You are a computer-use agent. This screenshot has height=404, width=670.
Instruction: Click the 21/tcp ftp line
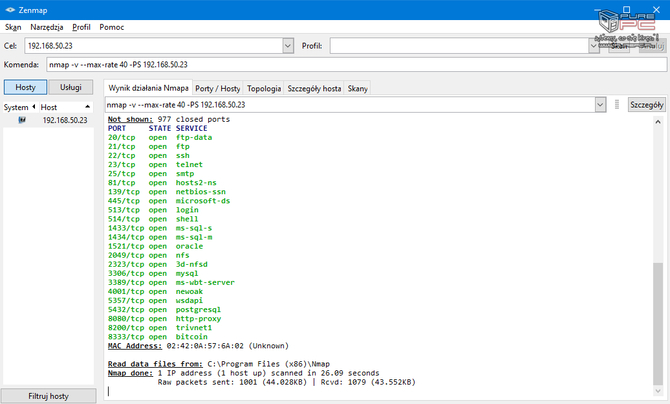pos(149,147)
